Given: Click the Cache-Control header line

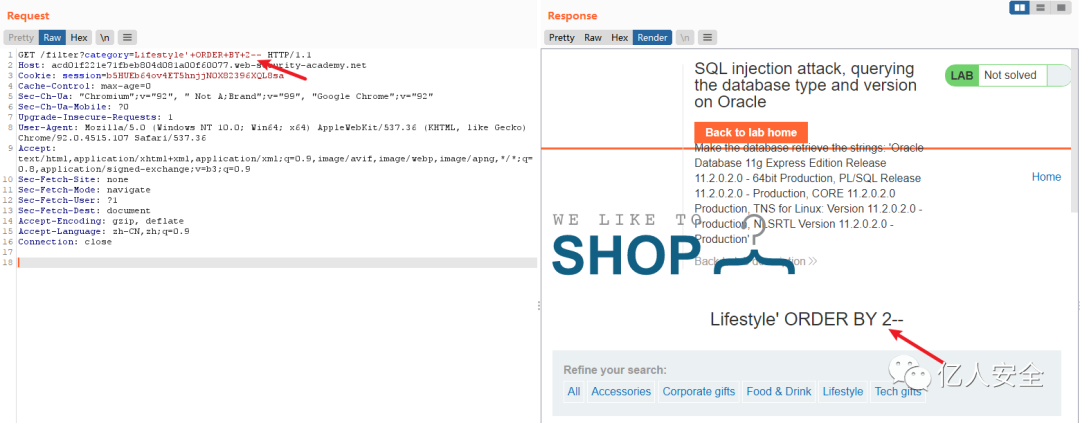Looking at the screenshot, I should click(84, 86).
